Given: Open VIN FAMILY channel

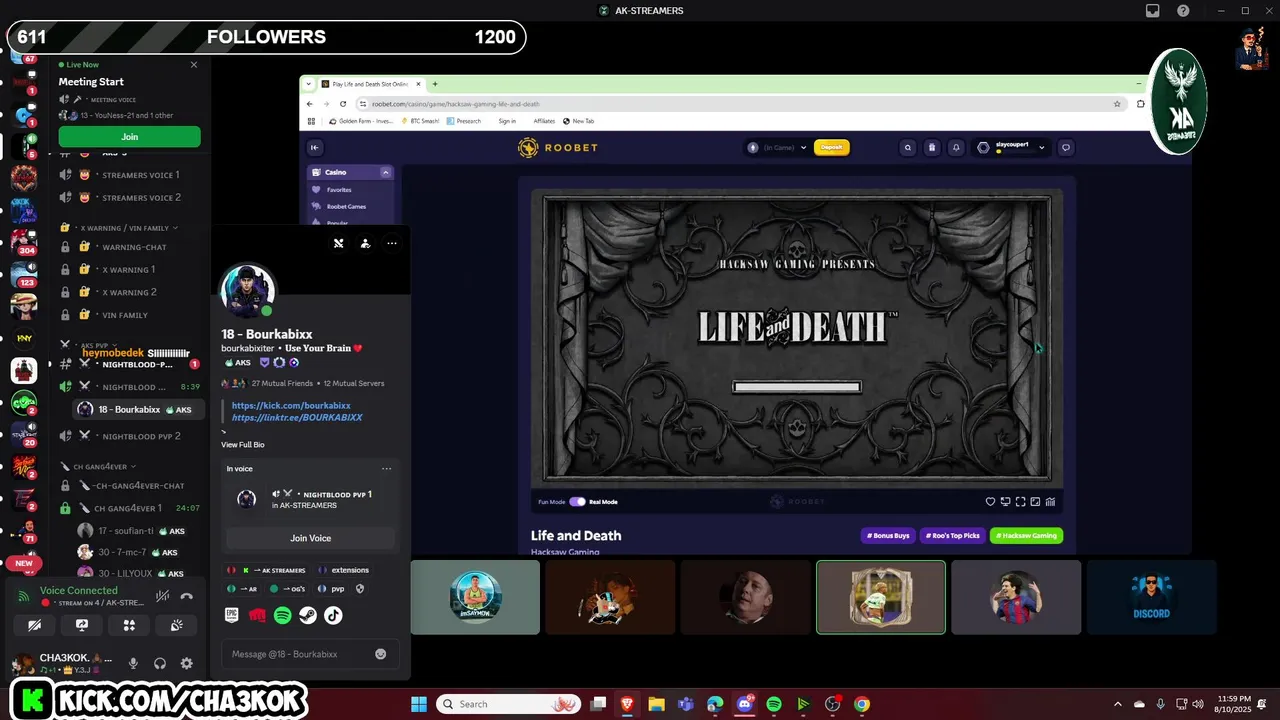Looking at the screenshot, I should pyautogui.click(x=128, y=315).
